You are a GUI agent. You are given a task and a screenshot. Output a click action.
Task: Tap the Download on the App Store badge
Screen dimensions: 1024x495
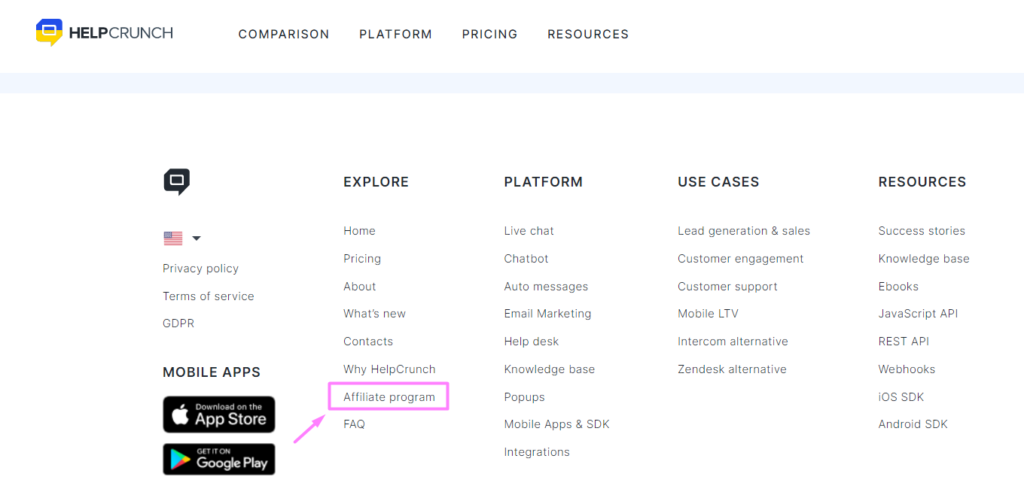point(219,414)
